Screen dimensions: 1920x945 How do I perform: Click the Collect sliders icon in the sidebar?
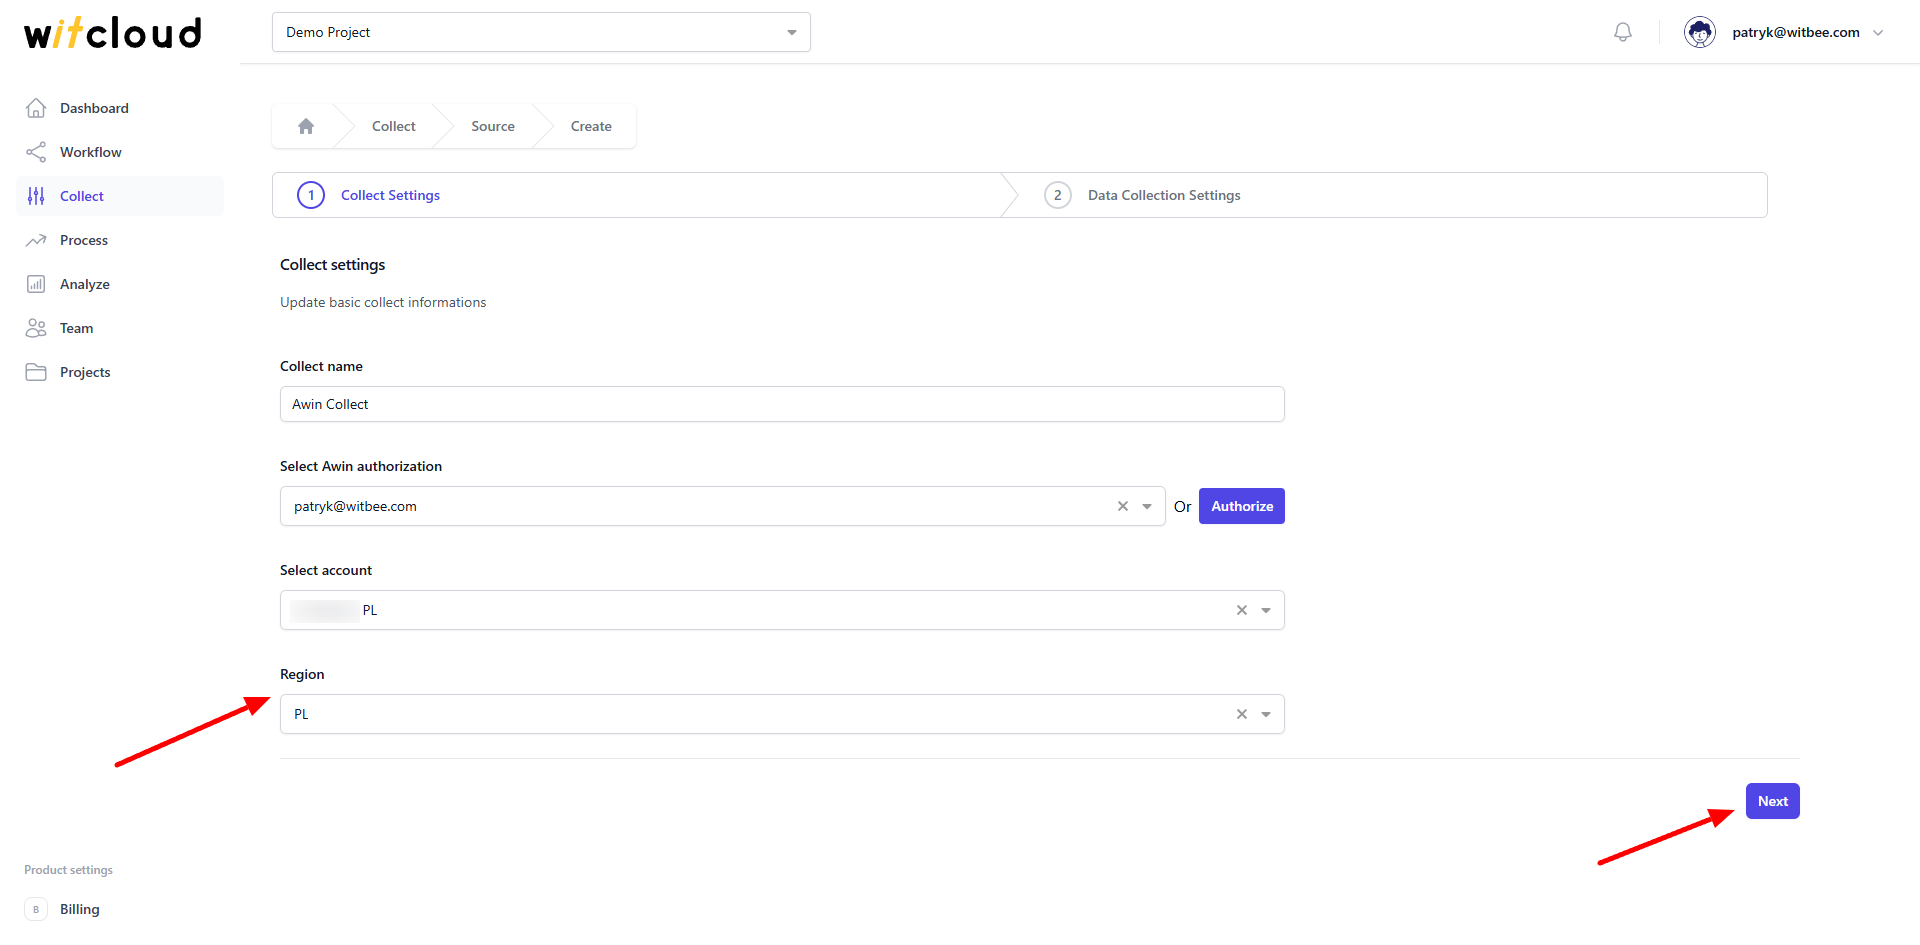36,196
